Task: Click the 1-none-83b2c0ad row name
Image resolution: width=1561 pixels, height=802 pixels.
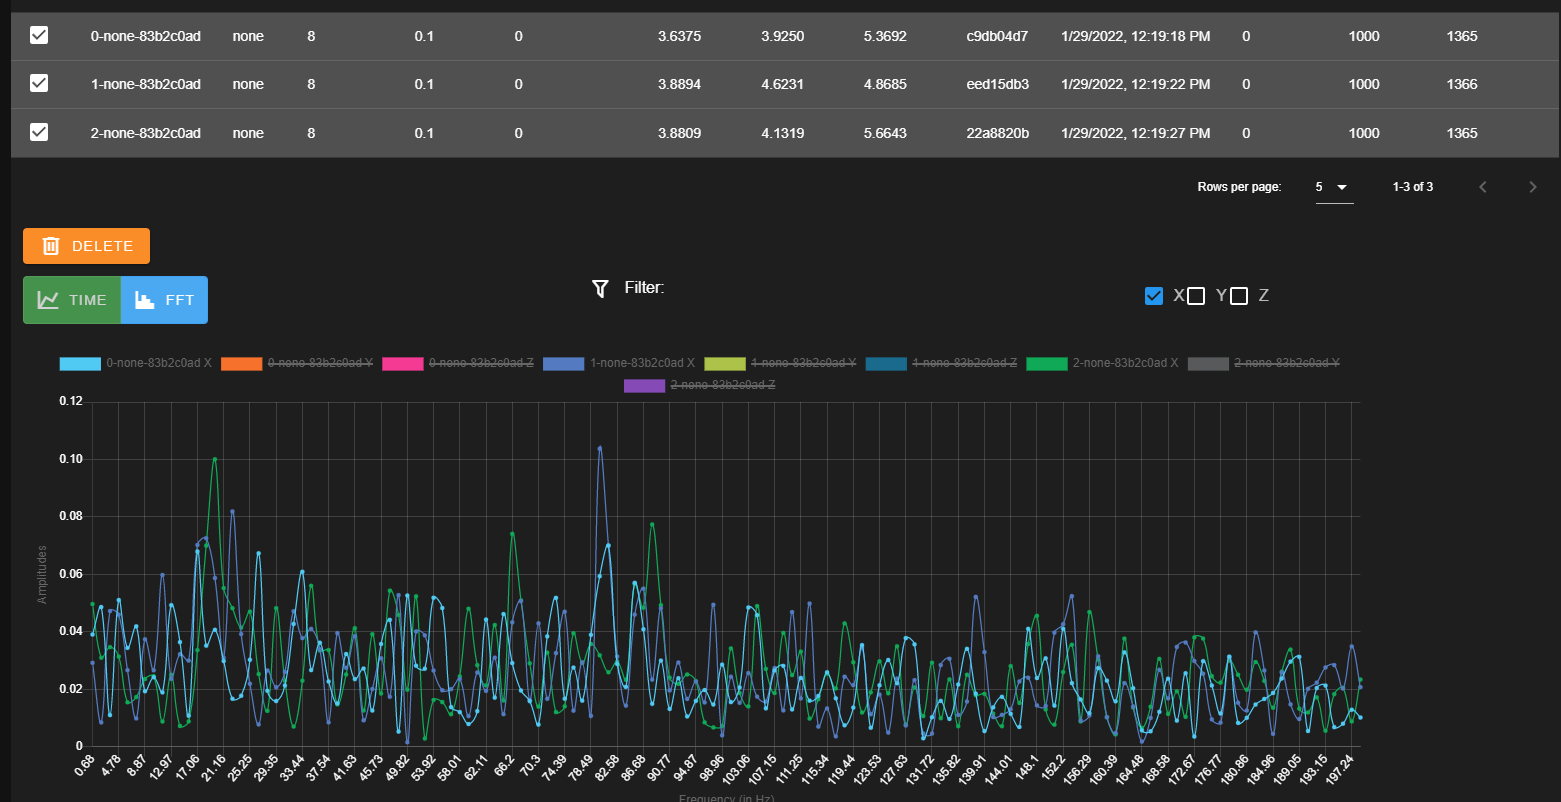Action: tap(146, 84)
